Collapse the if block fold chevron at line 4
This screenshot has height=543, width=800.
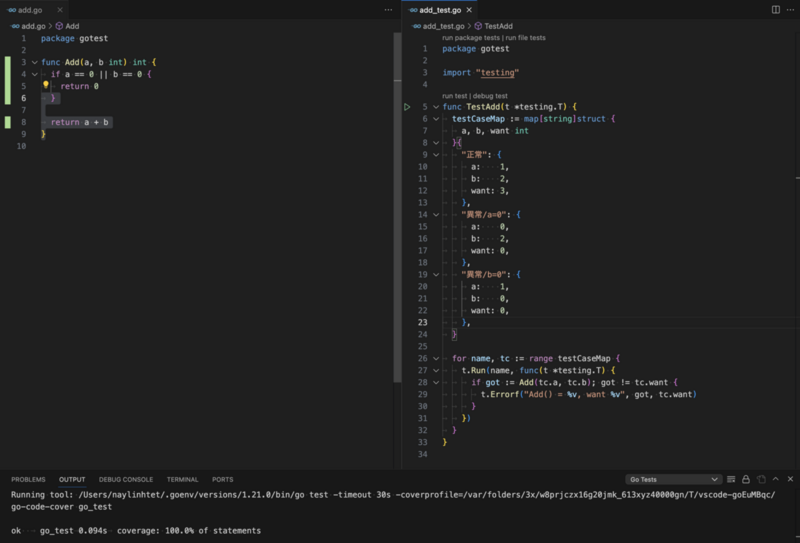coord(35,74)
